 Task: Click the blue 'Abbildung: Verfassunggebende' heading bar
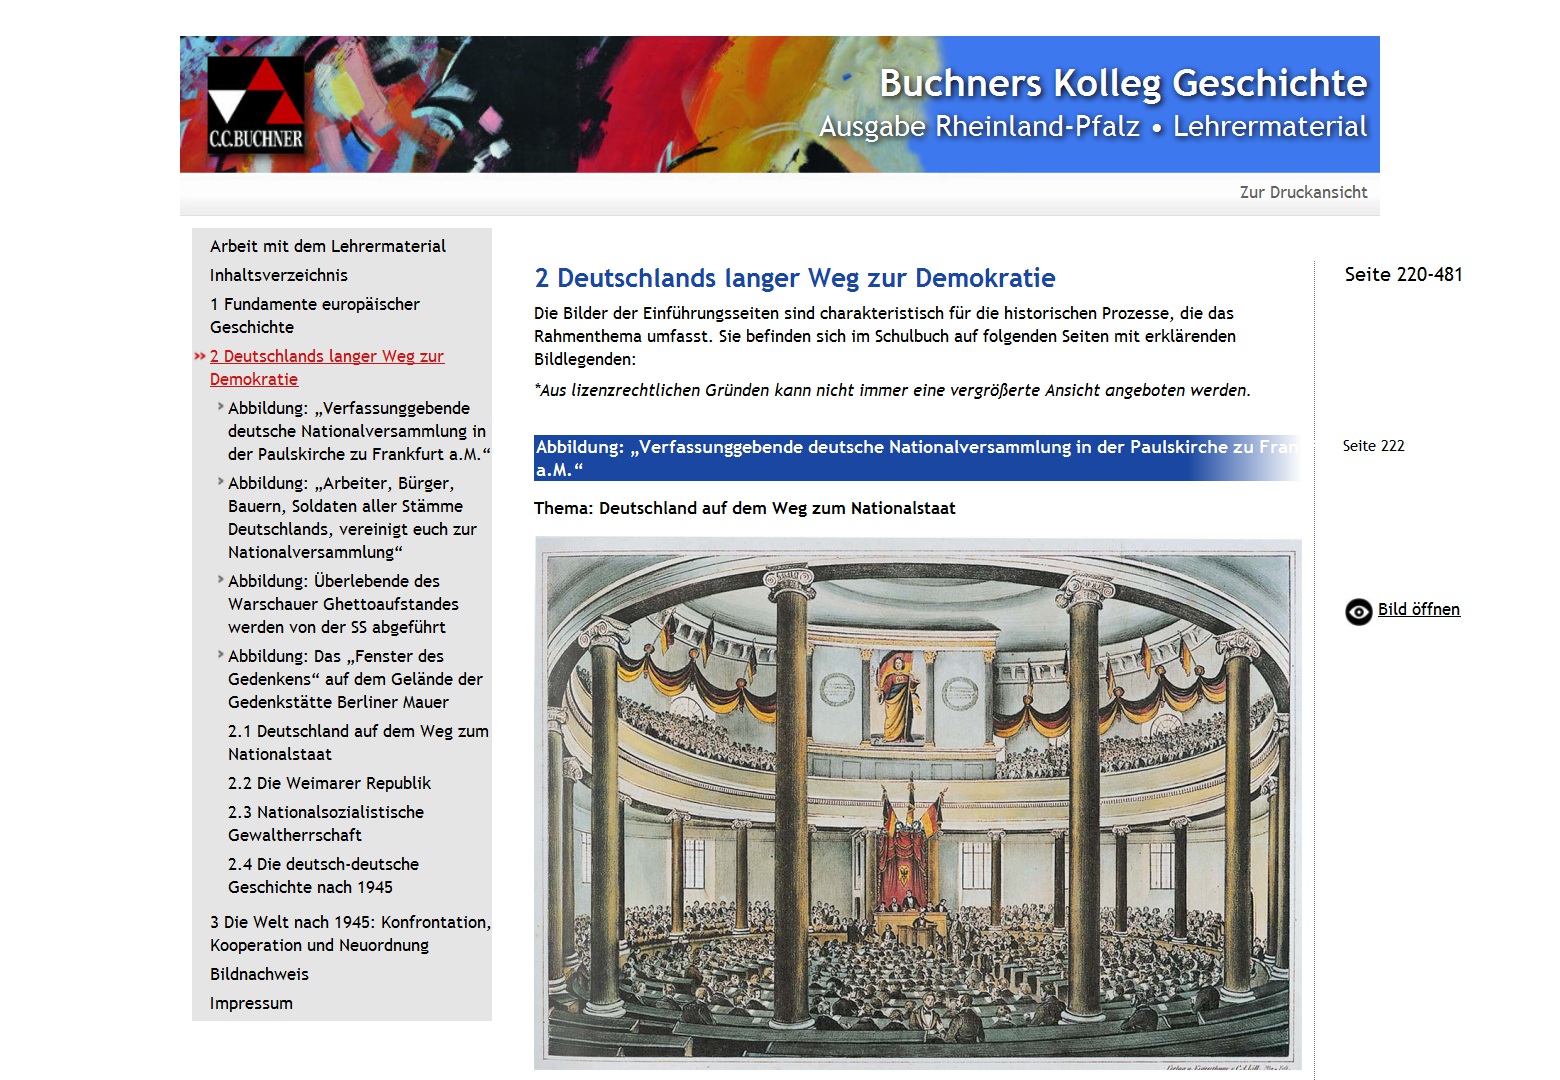pyautogui.click(x=917, y=458)
